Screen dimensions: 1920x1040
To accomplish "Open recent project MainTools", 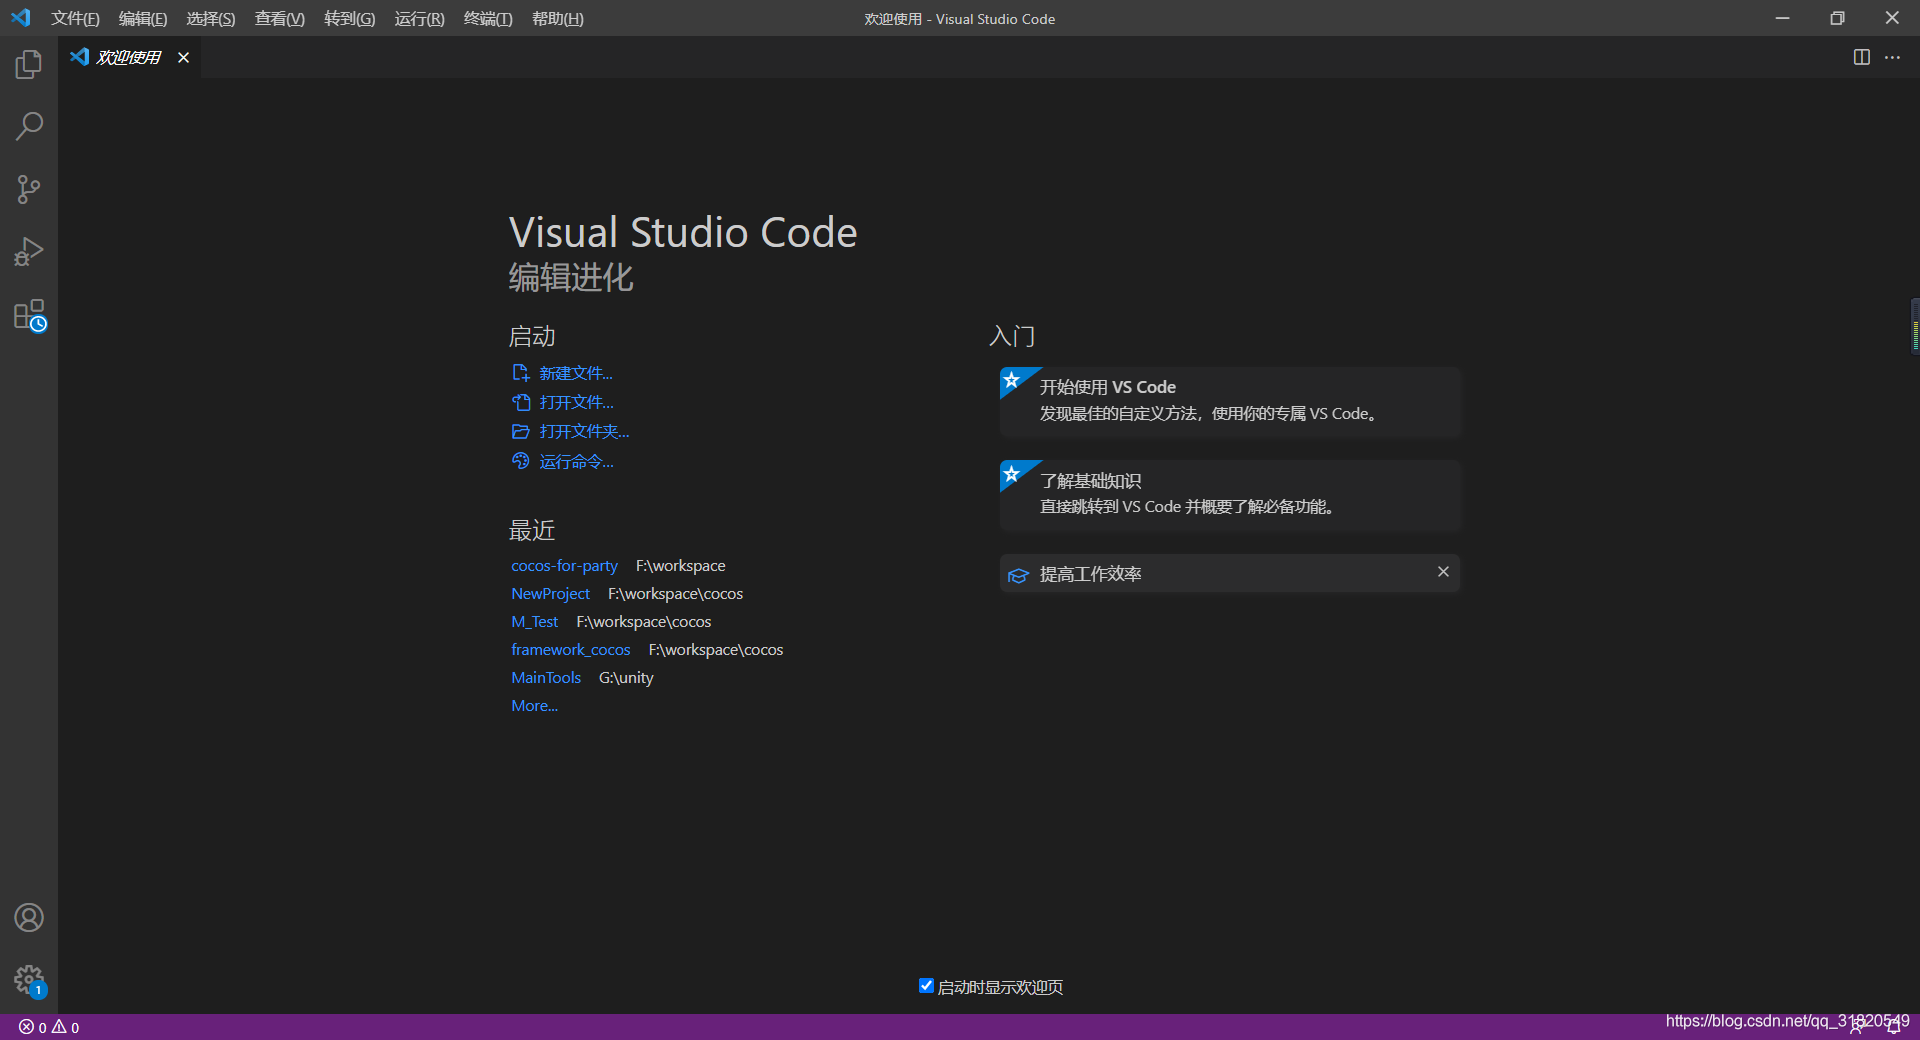I will pos(546,678).
